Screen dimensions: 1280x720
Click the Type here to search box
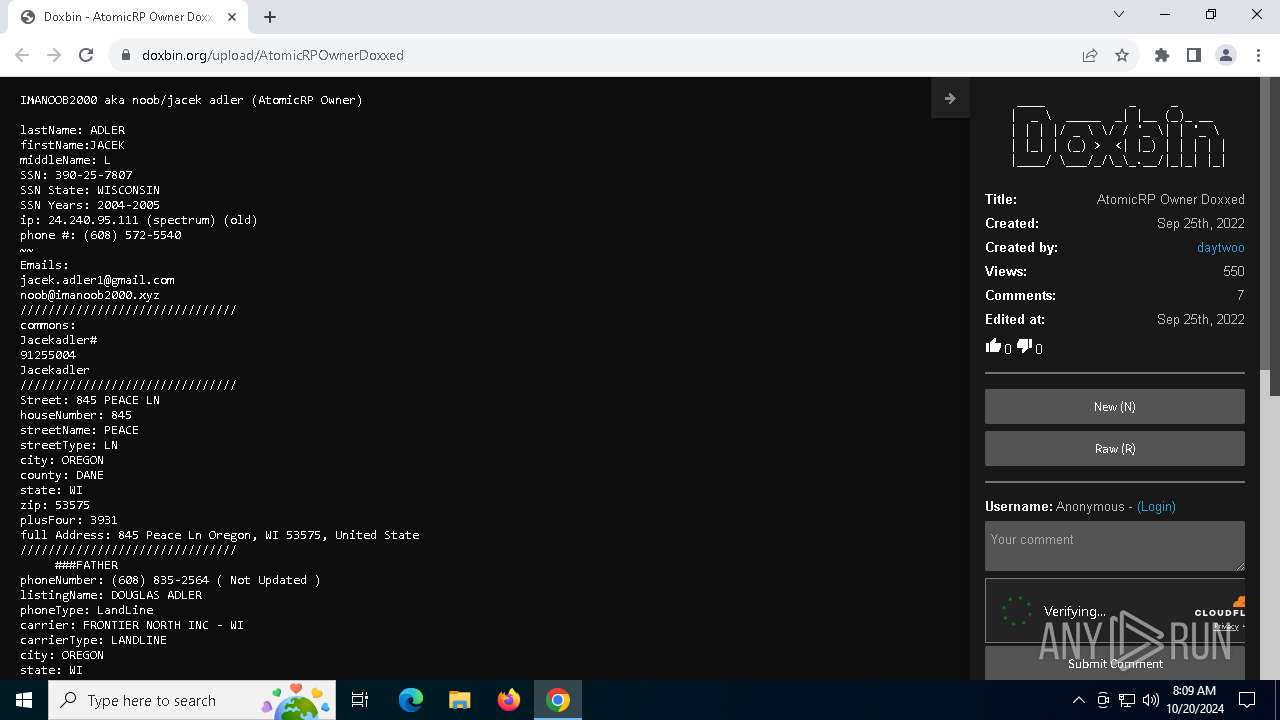[x=194, y=700]
